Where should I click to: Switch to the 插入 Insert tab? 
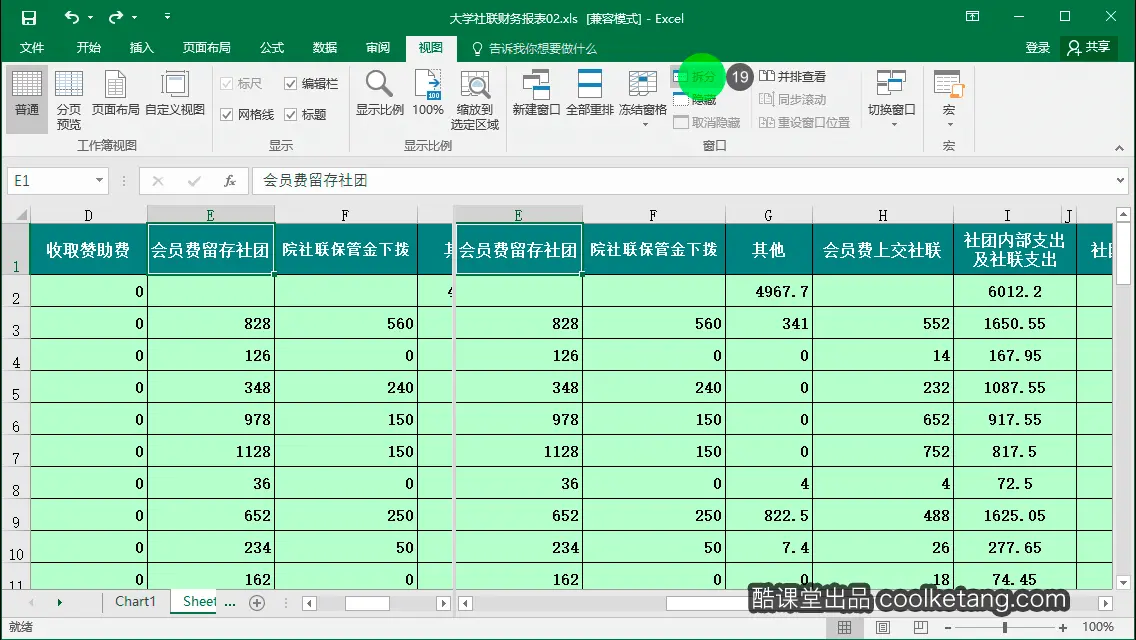pyautogui.click(x=141, y=48)
